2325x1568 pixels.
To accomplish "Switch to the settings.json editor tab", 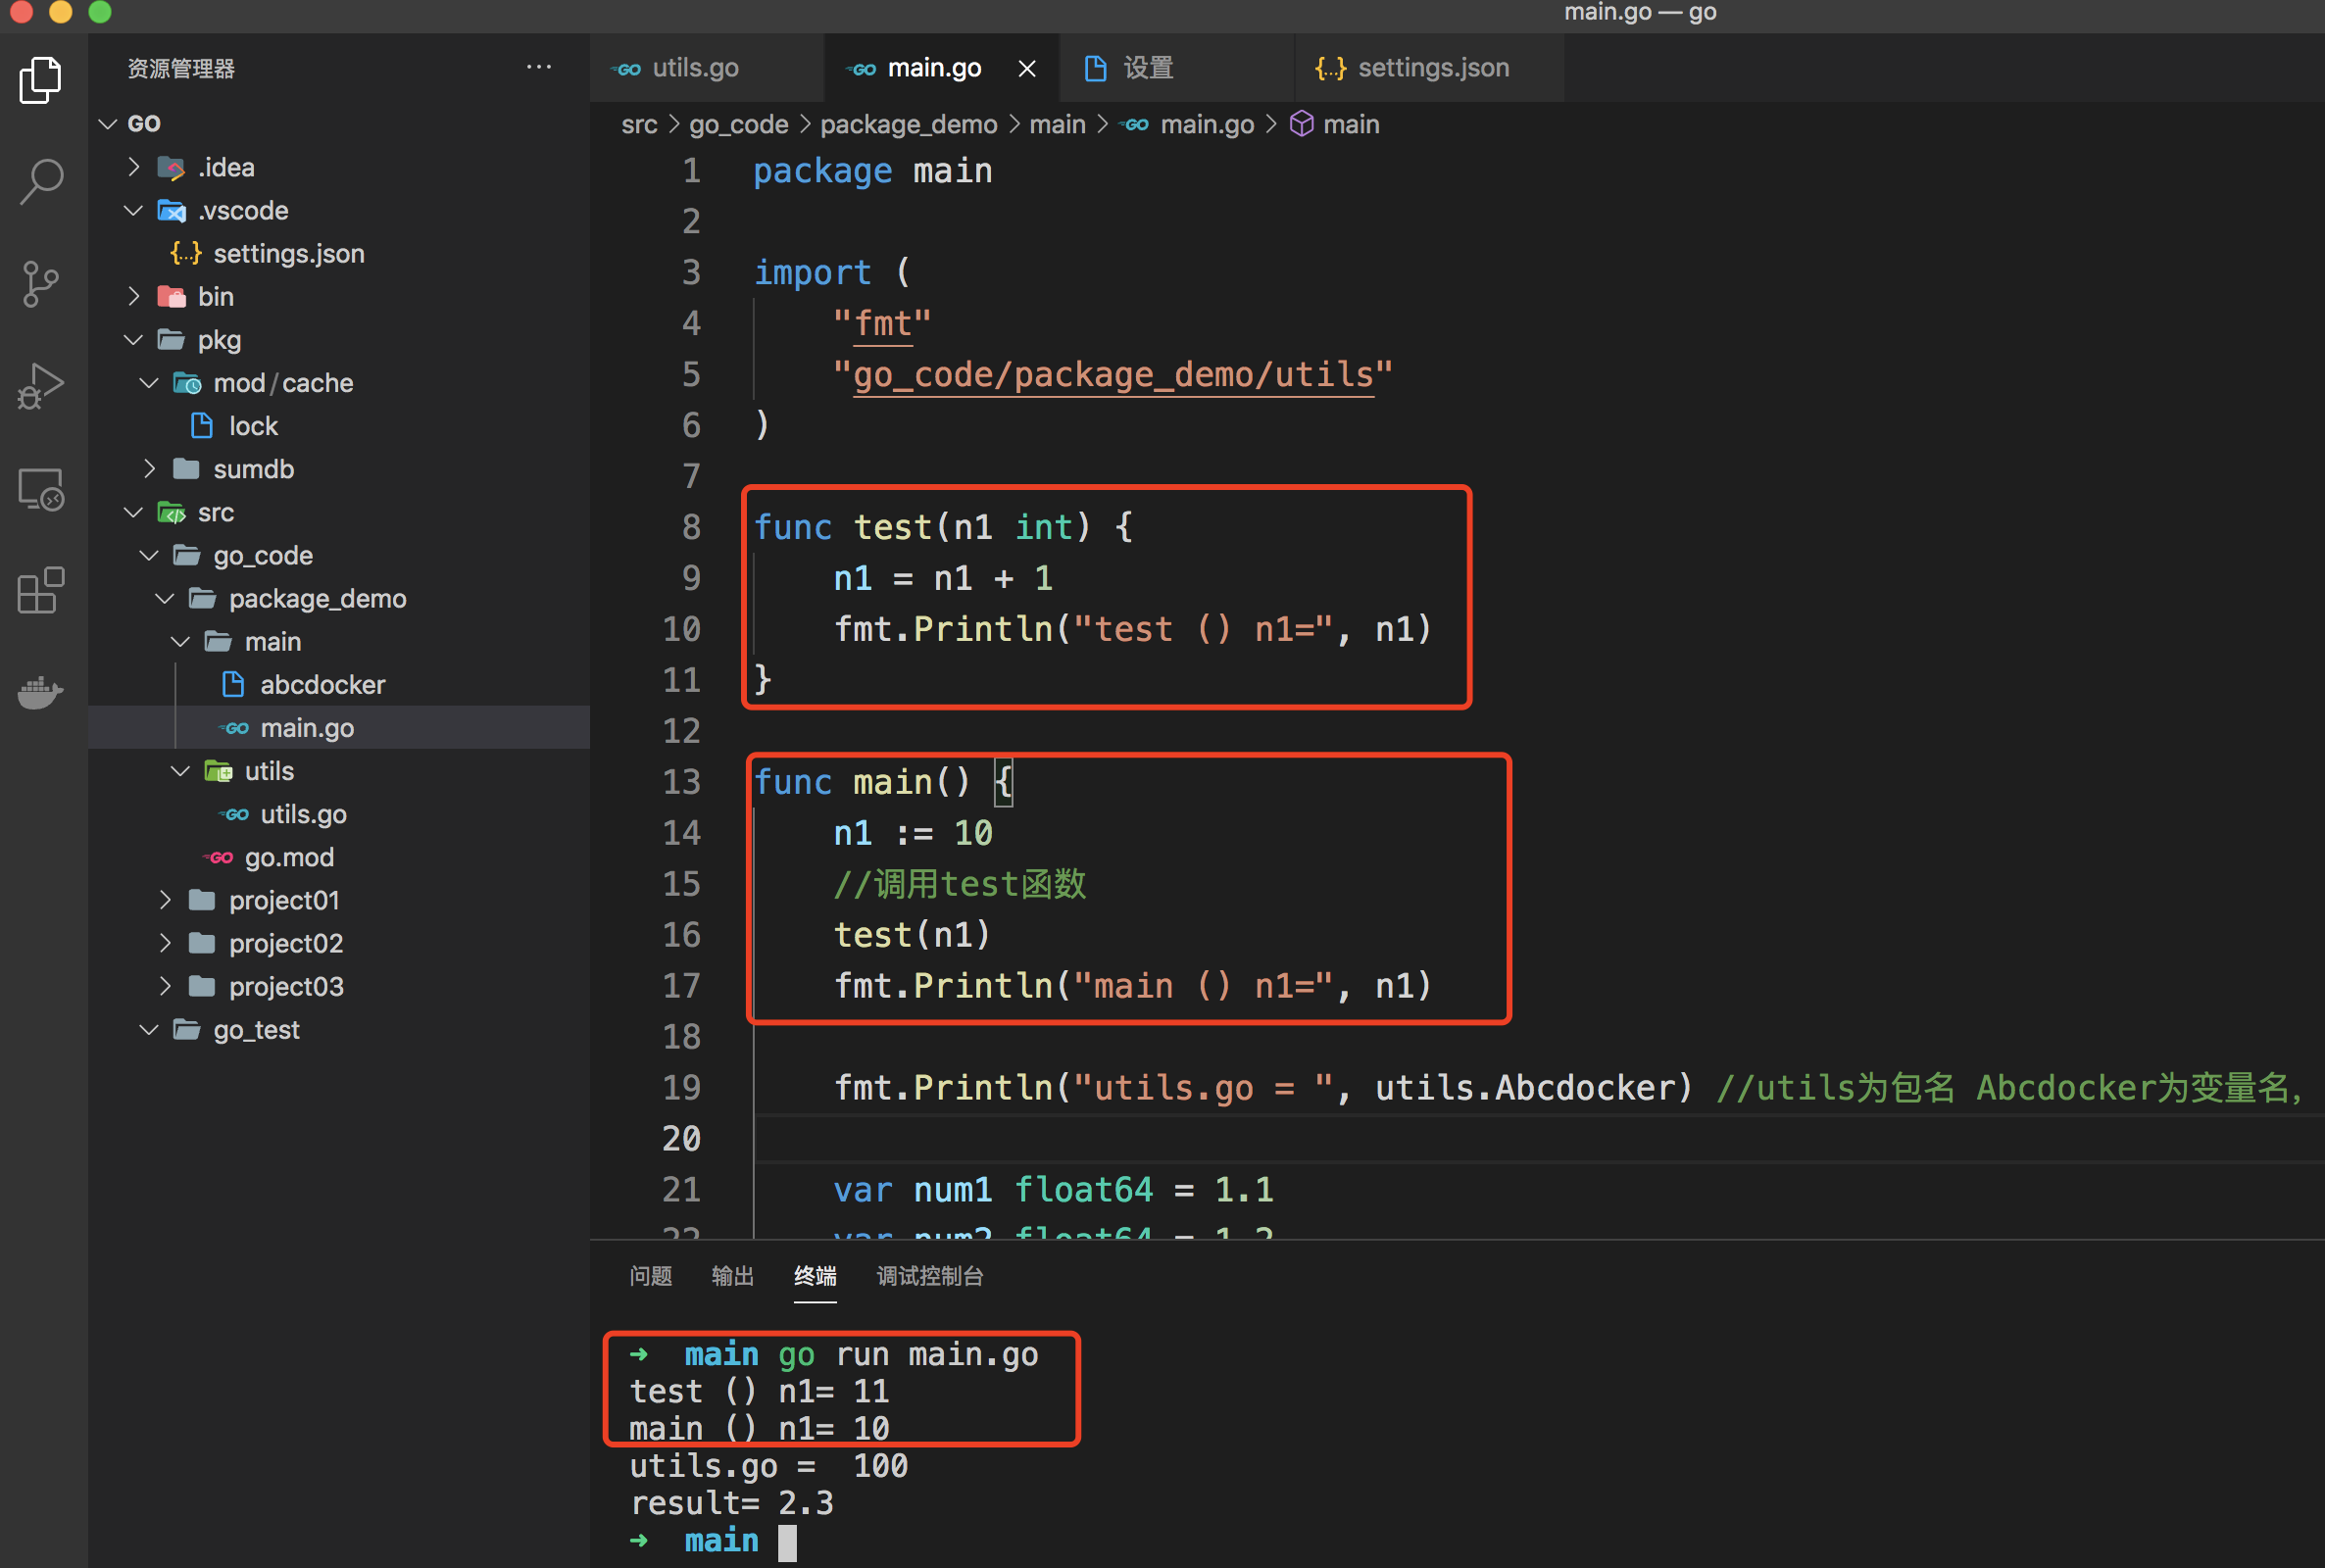I will pyautogui.click(x=1432, y=68).
